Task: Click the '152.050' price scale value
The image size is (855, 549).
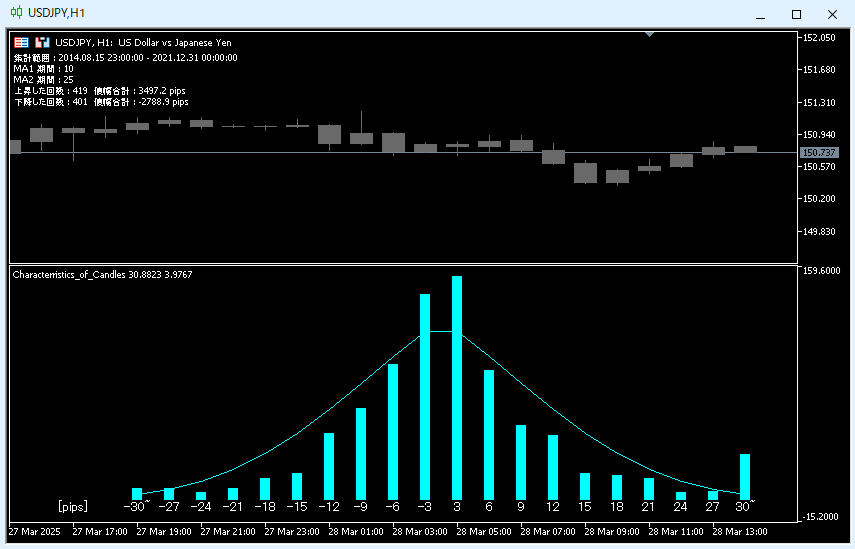Action: (x=819, y=38)
